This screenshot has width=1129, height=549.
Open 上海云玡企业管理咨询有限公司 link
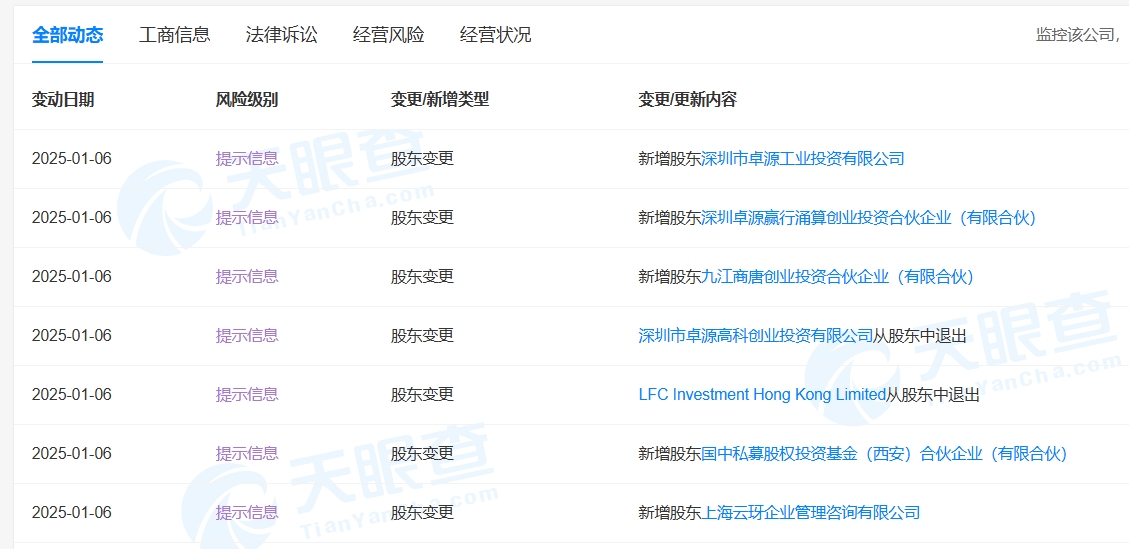pos(810,513)
